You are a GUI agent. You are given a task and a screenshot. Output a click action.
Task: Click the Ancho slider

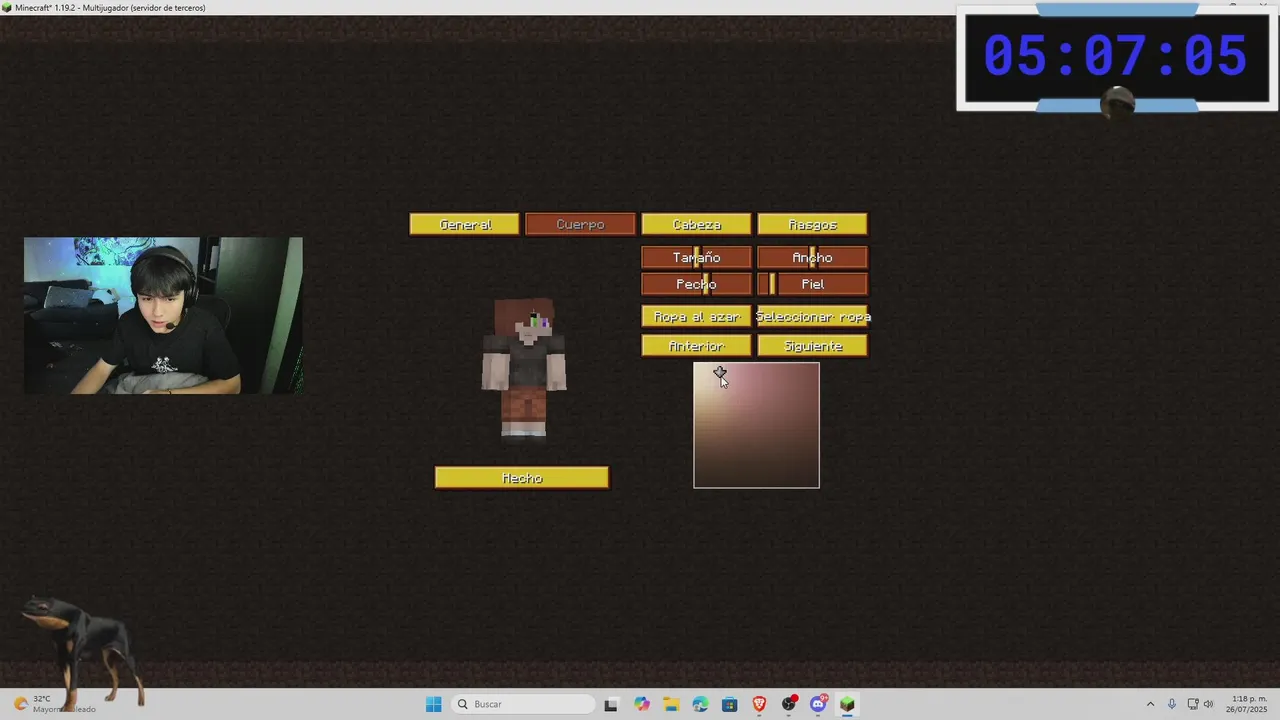click(812, 257)
